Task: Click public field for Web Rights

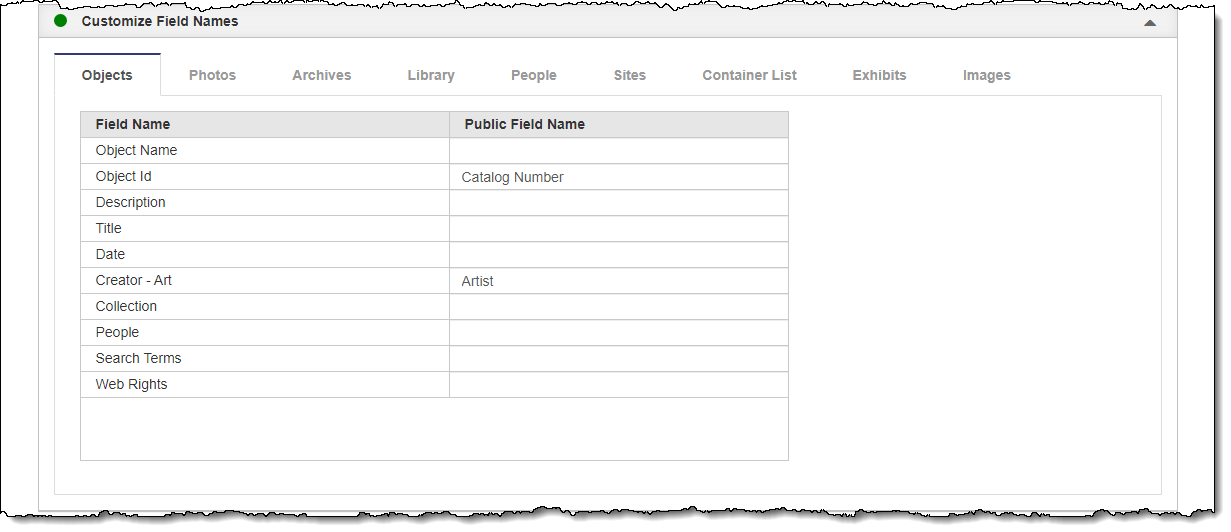Action: tap(618, 385)
